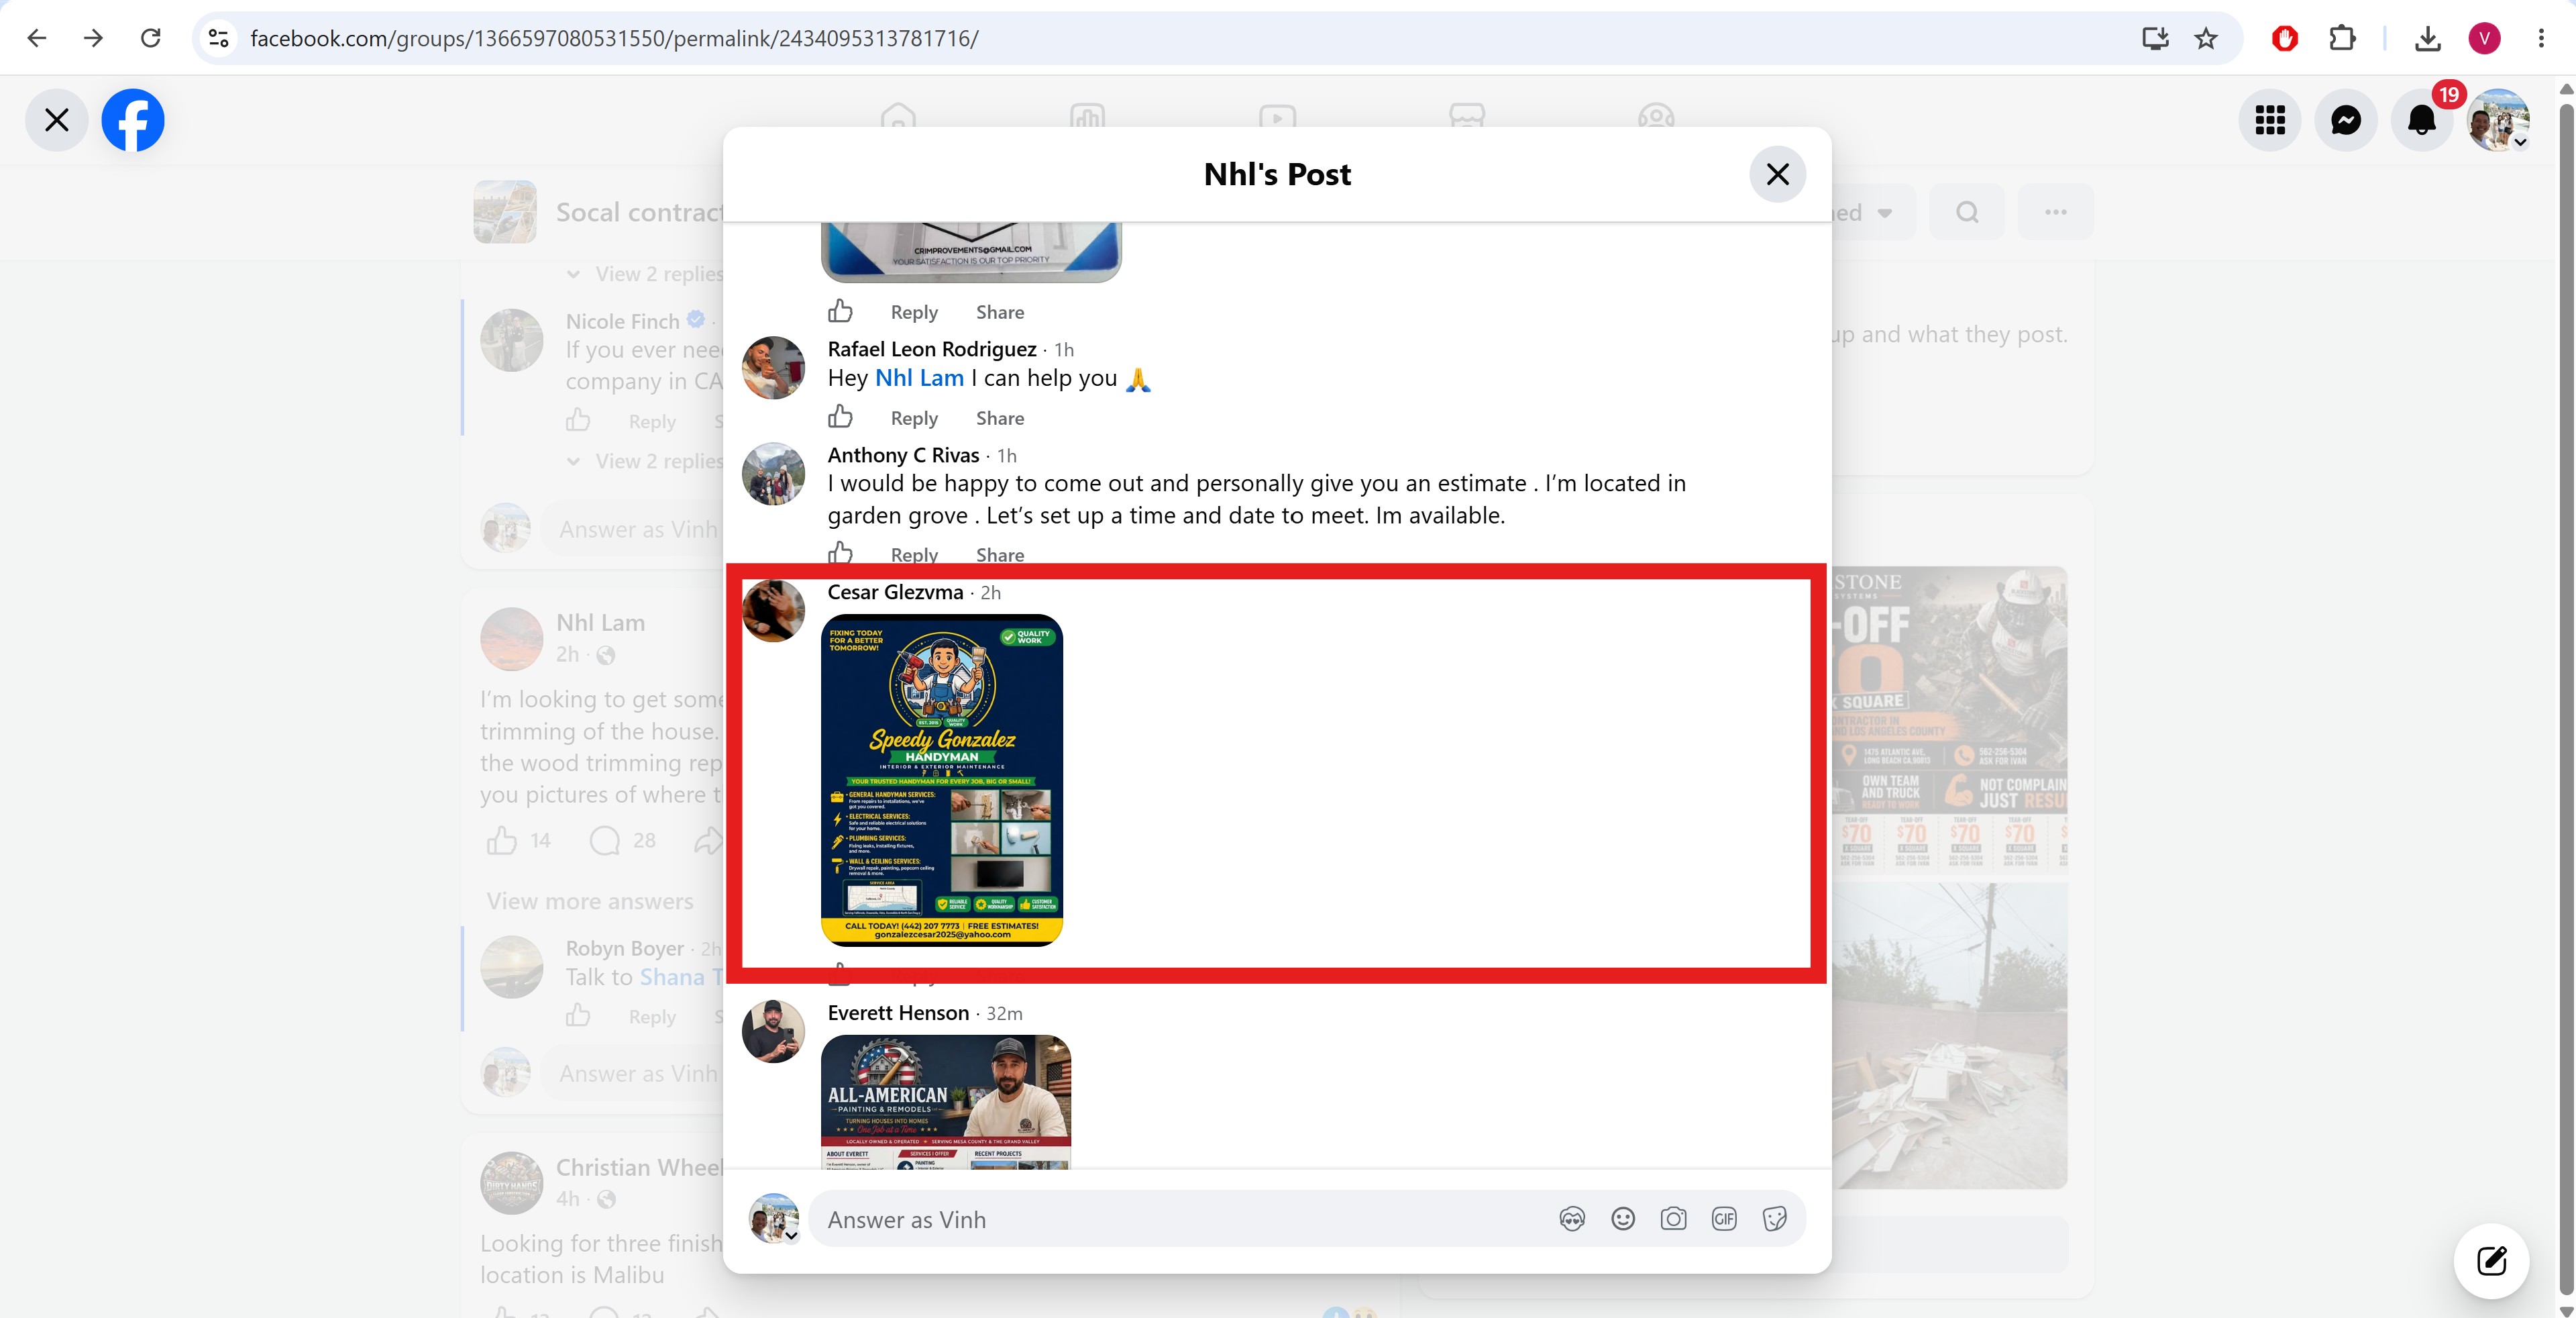
Task: Go back to the previous browser page
Action: tap(37, 38)
